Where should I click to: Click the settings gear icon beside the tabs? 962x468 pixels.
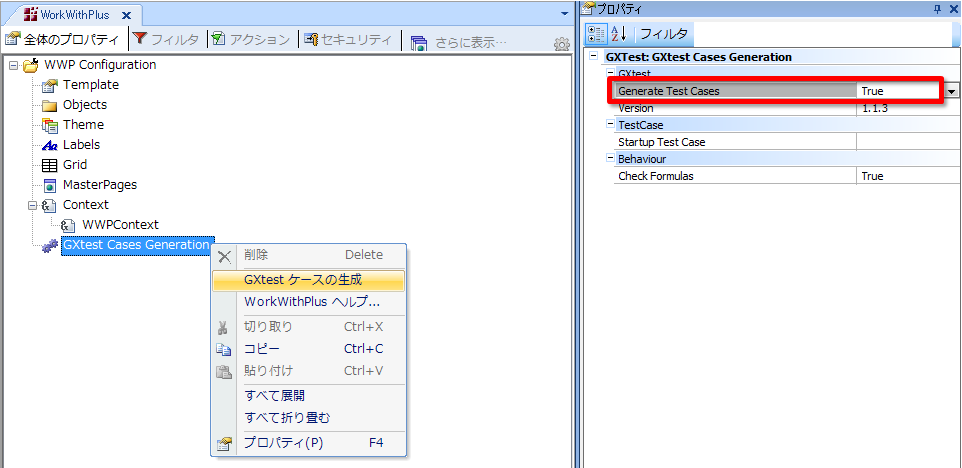[x=562, y=44]
